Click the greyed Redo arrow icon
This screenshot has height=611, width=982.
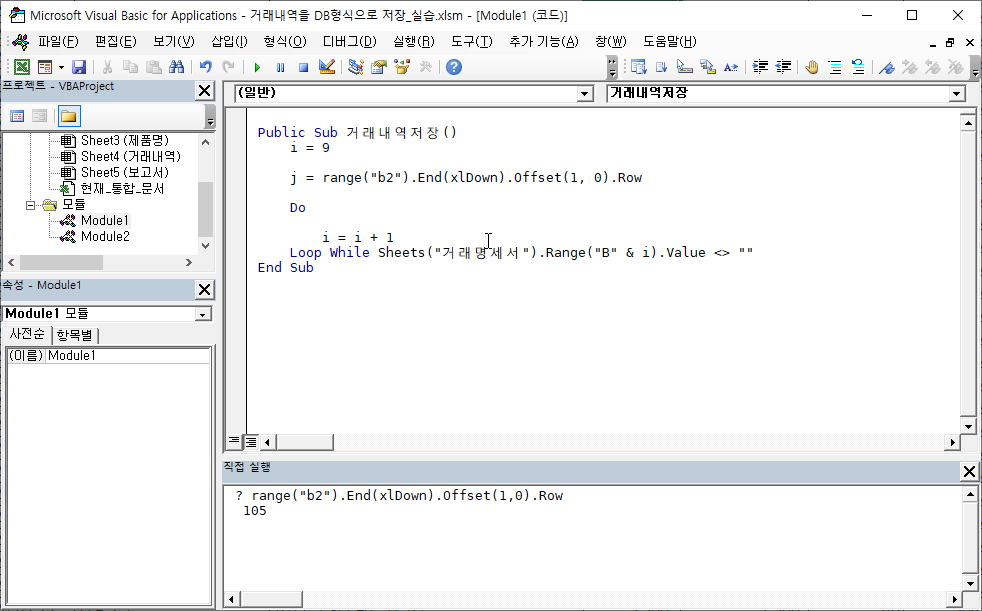[229, 67]
